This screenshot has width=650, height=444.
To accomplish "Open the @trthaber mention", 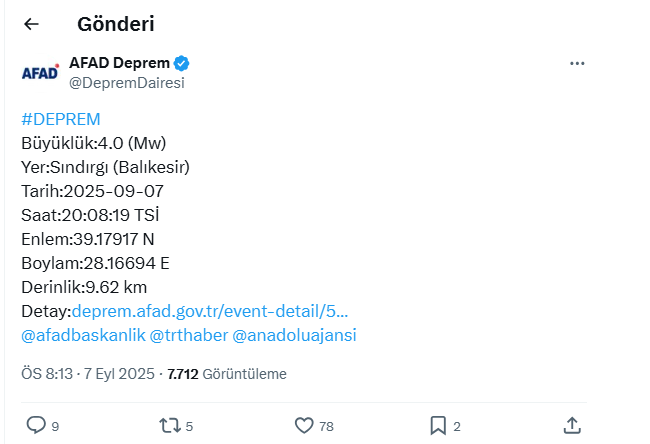I will 189,335.
